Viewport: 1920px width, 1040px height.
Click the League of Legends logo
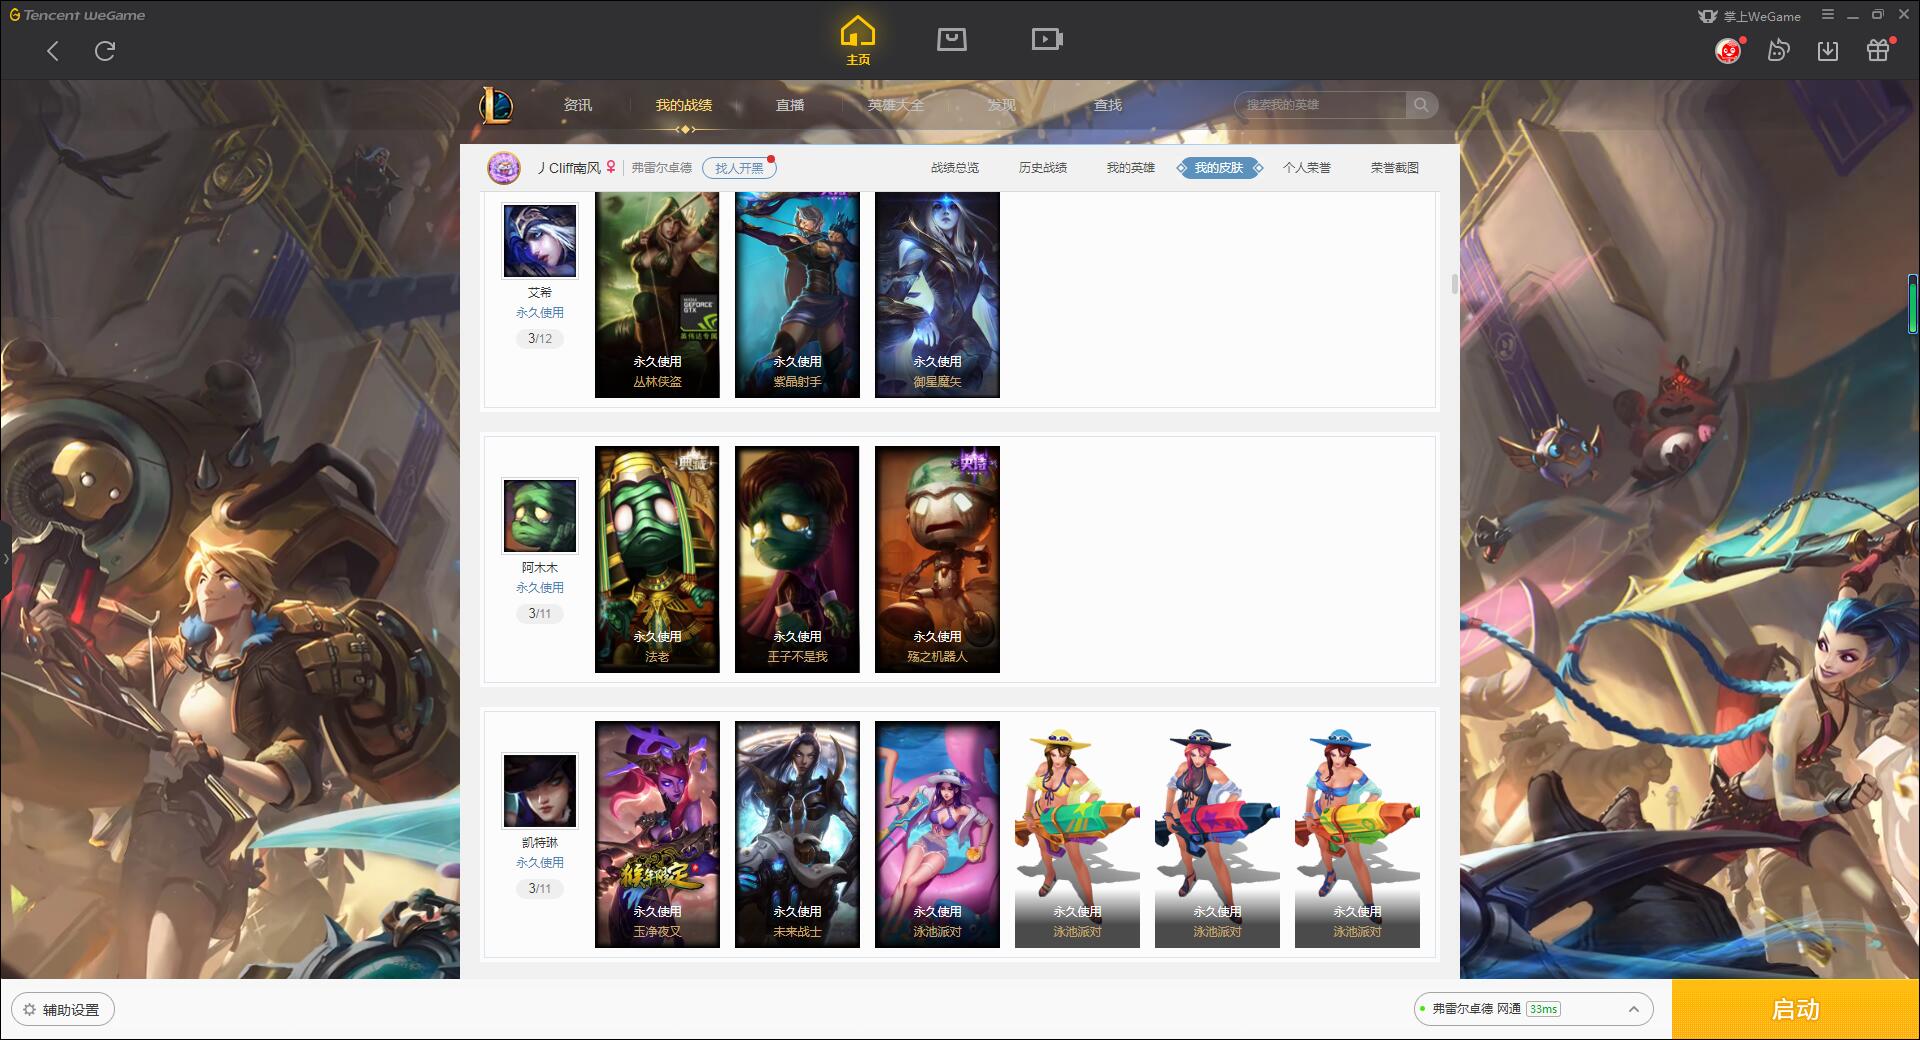(496, 105)
